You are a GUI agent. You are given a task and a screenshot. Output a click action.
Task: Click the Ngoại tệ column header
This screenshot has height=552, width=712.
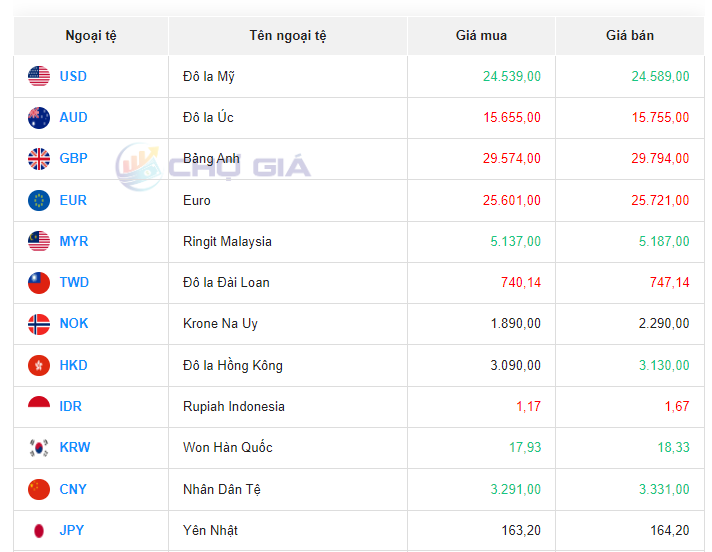tap(91, 36)
